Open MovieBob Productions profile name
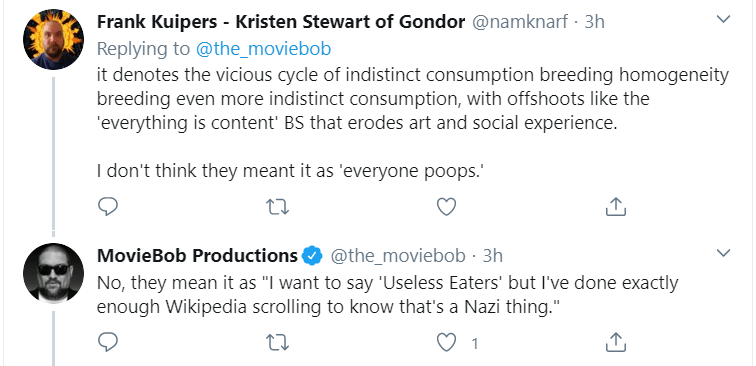The image size is (756, 366). 197,256
